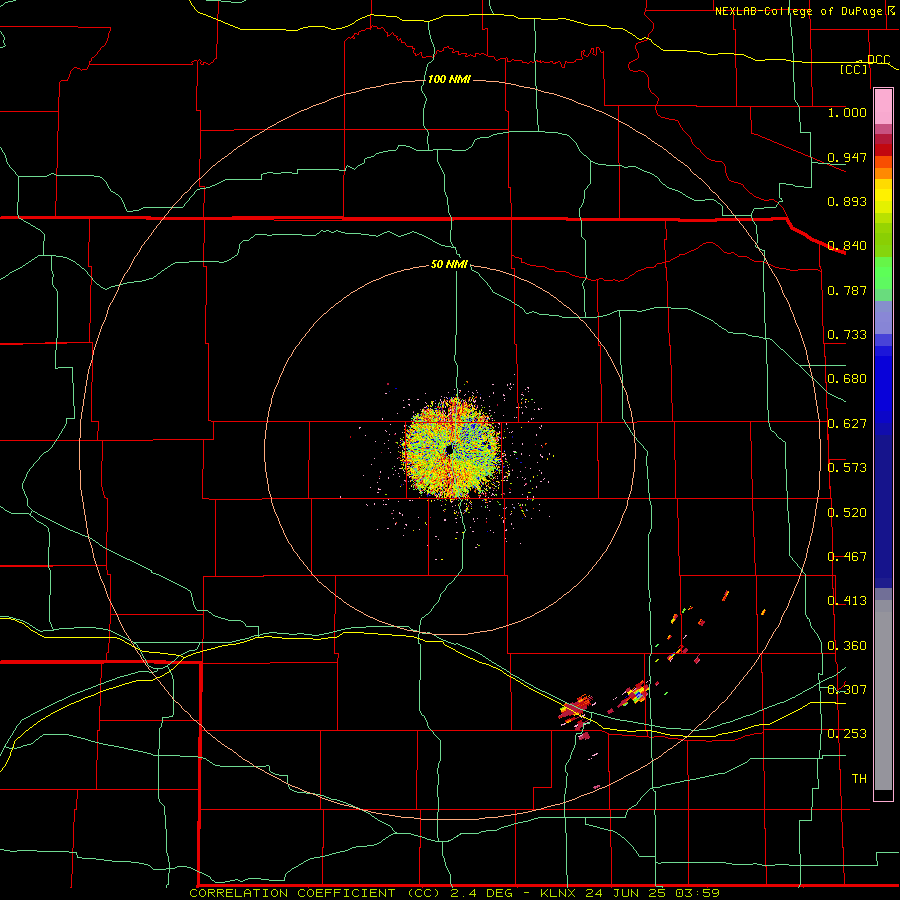The image size is (900, 900).
Task: Select the 0.840 scale value
Action: (847, 246)
